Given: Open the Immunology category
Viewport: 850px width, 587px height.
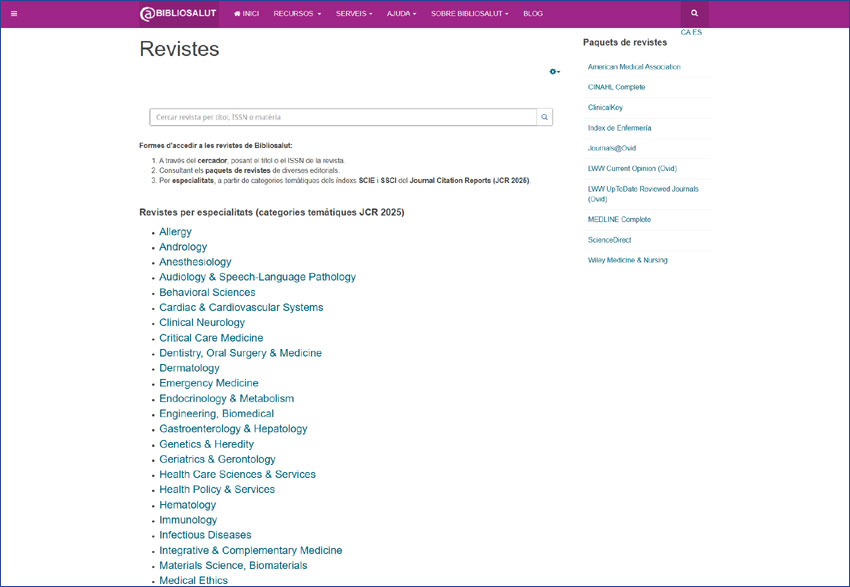Looking at the screenshot, I should point(188,520).
